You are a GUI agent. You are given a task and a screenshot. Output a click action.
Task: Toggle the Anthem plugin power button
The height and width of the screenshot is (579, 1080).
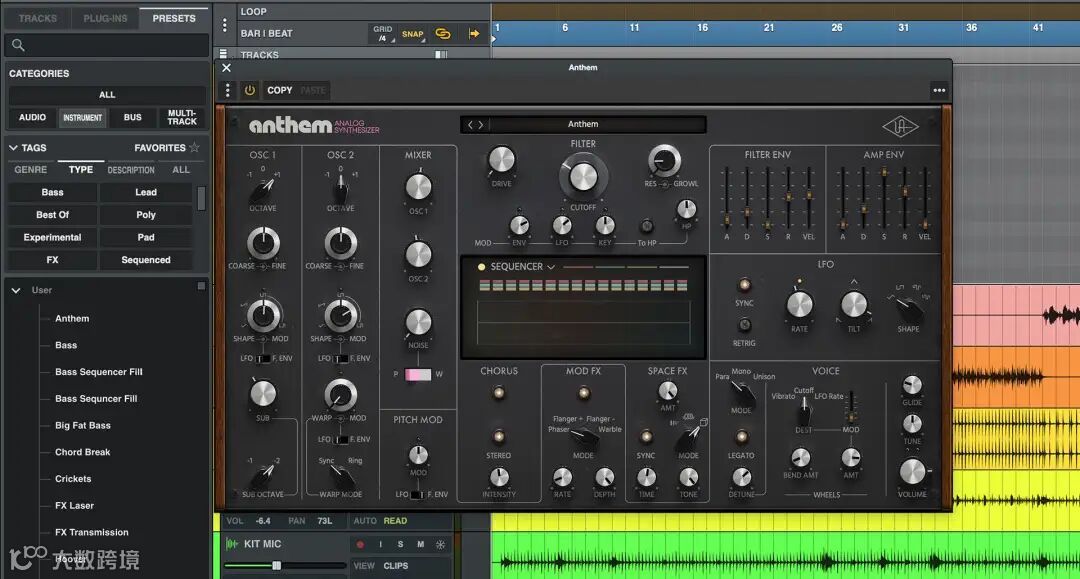[249, 90]
